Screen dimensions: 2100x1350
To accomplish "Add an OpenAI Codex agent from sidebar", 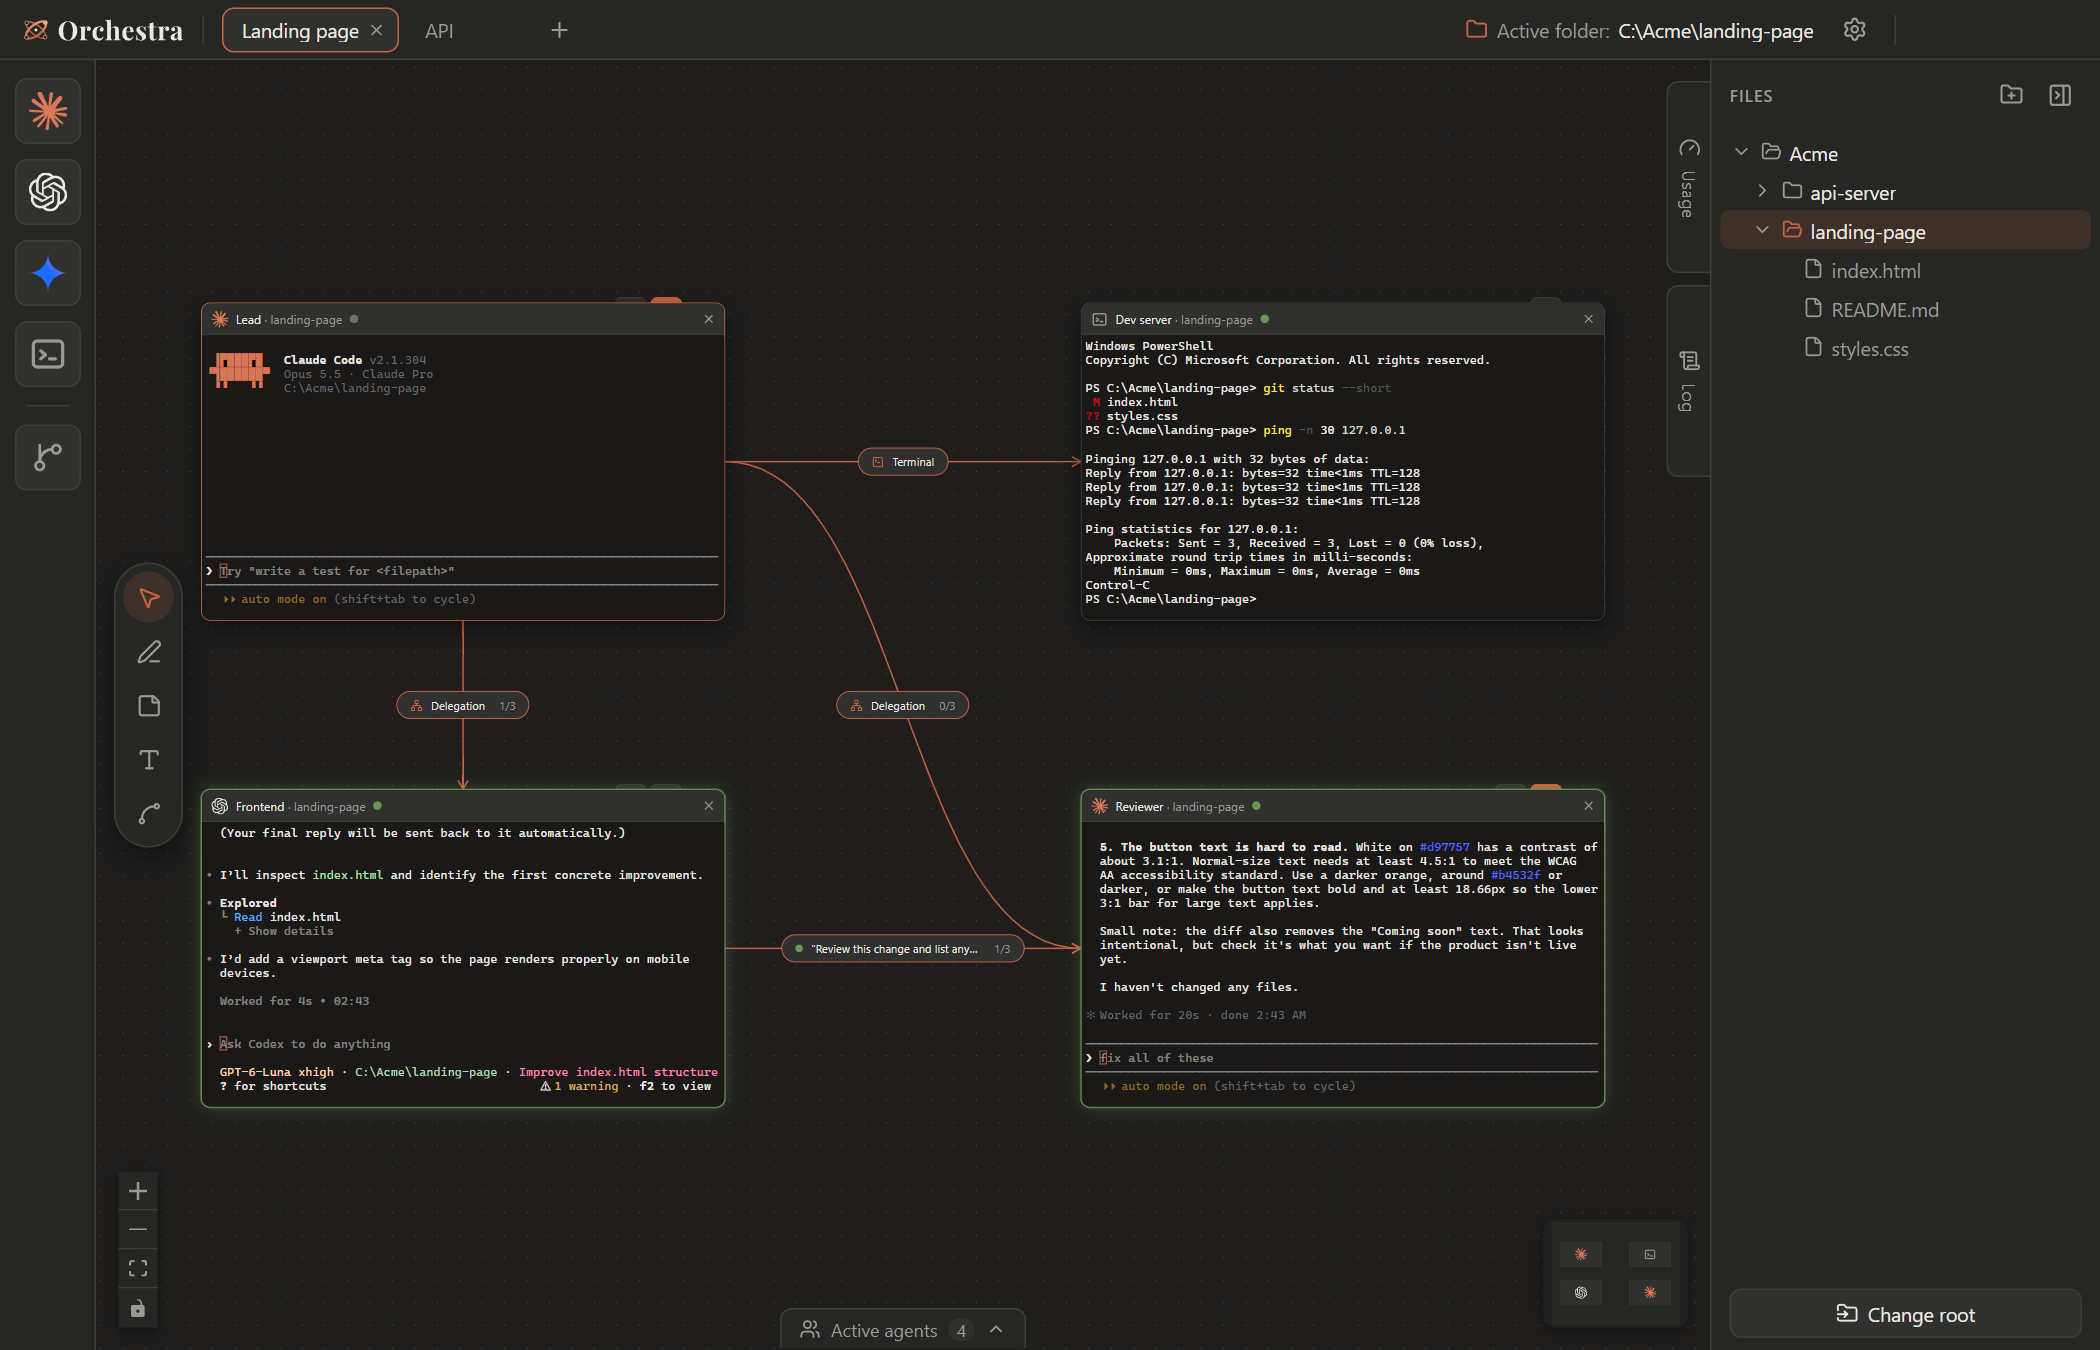I will (48, 192).
